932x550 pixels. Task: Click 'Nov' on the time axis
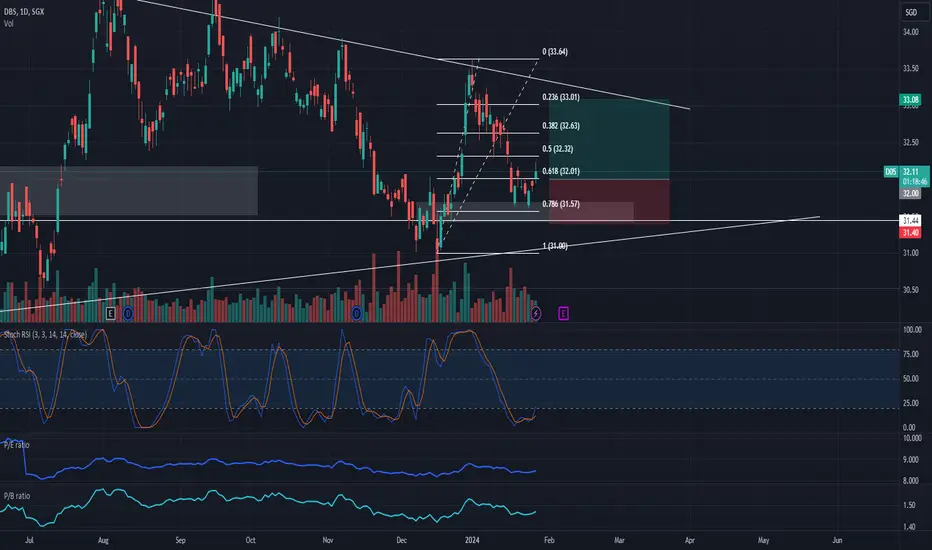click(328, 540)
